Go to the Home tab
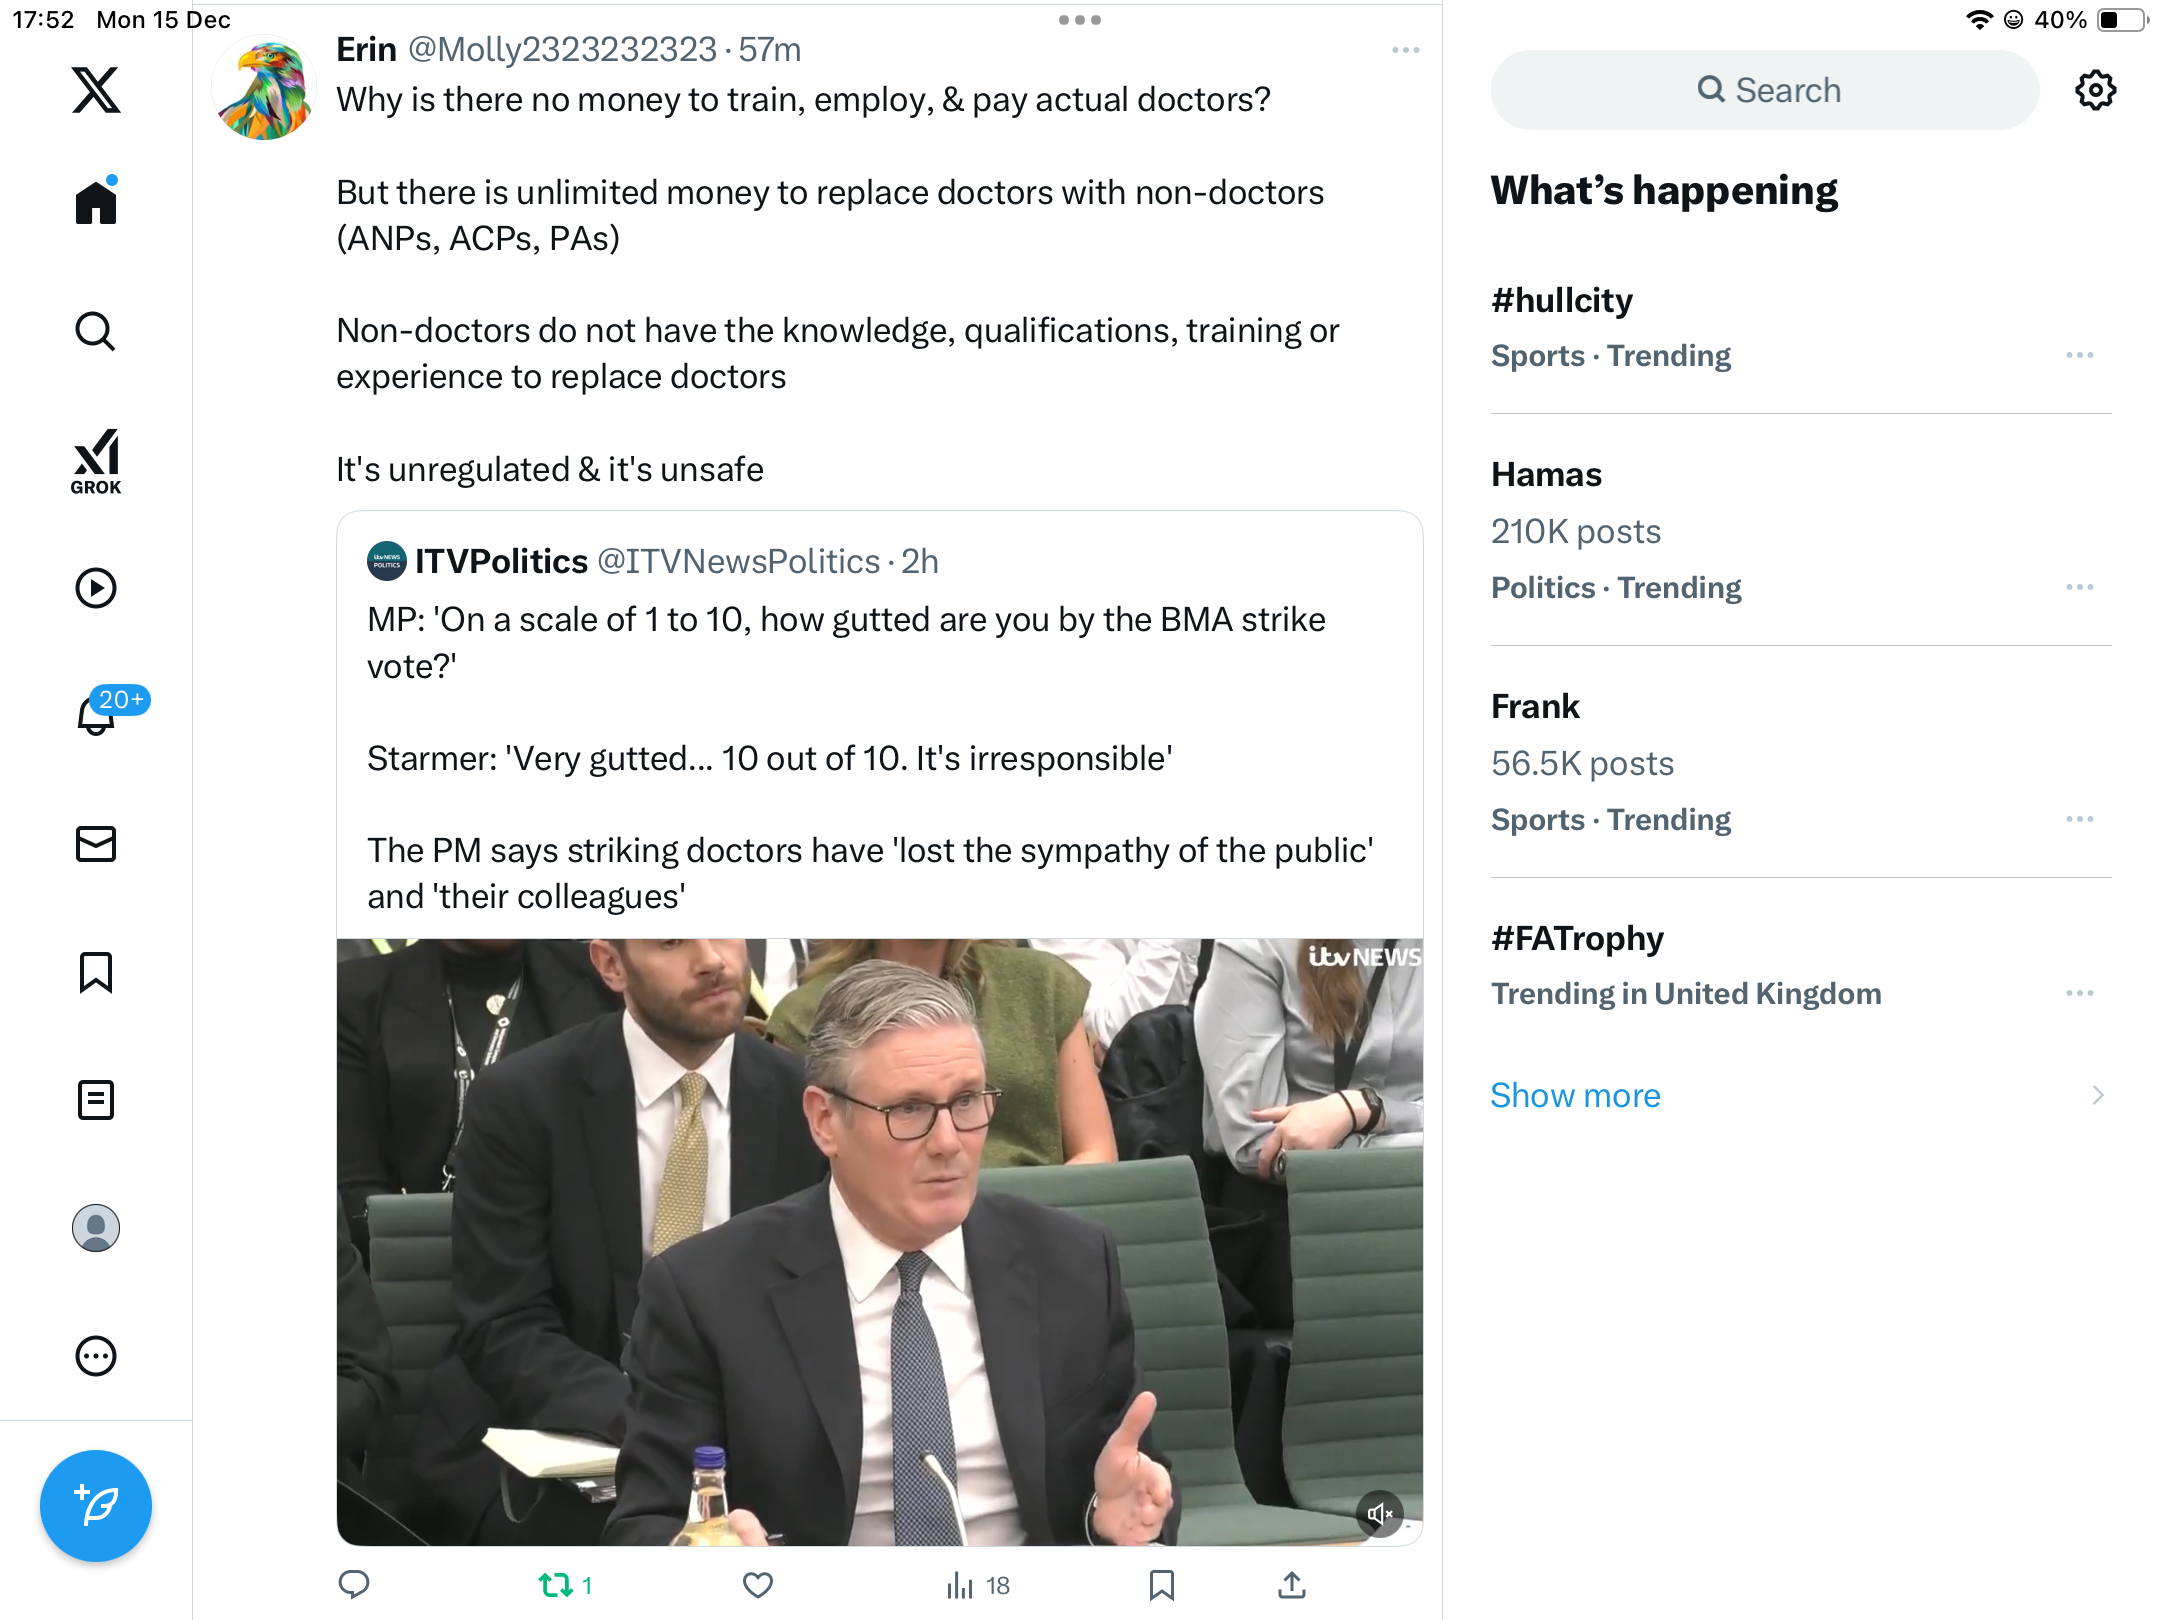The image size is (2160, 1620). pos(96,203)
